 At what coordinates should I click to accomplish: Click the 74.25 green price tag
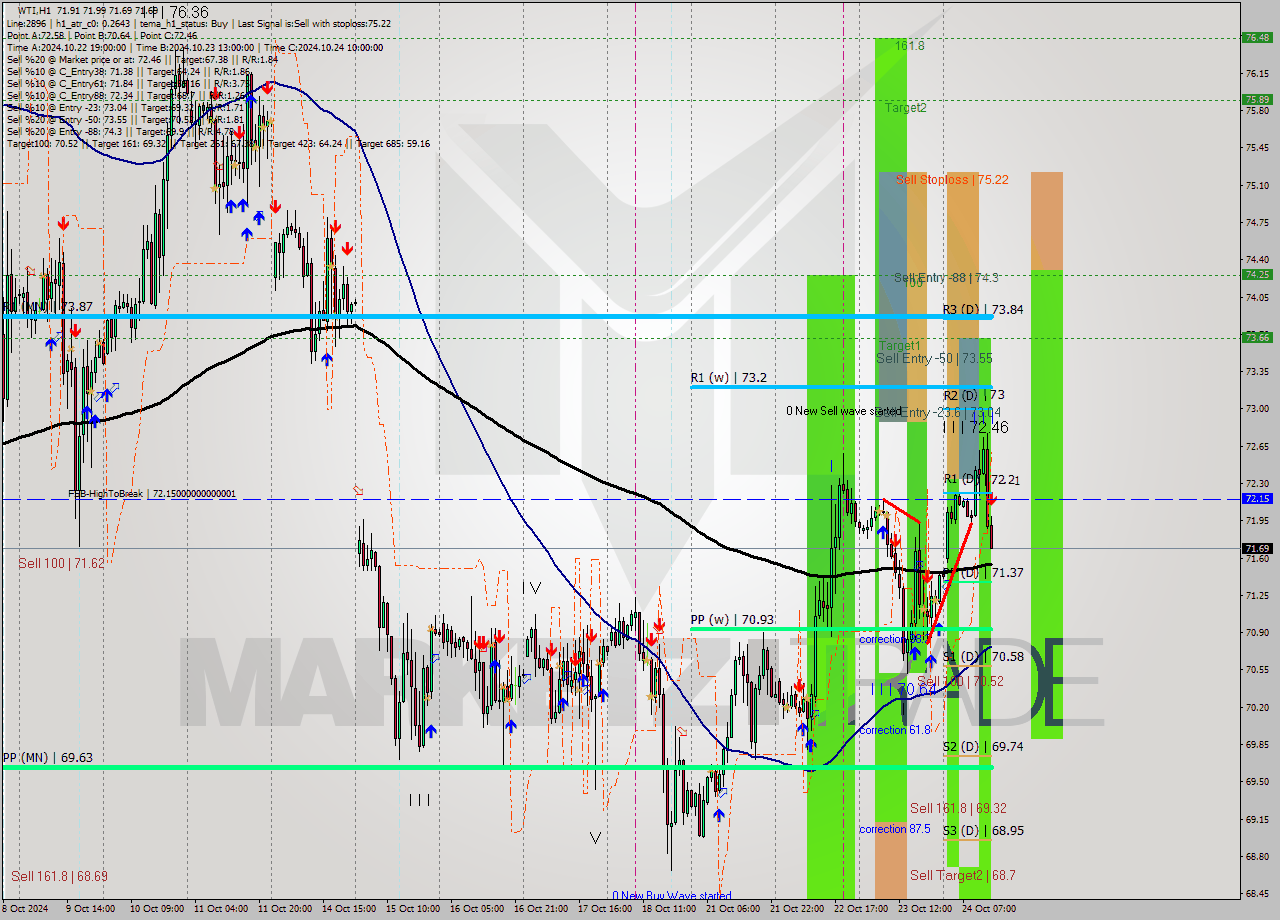[x=1257, y=274]
